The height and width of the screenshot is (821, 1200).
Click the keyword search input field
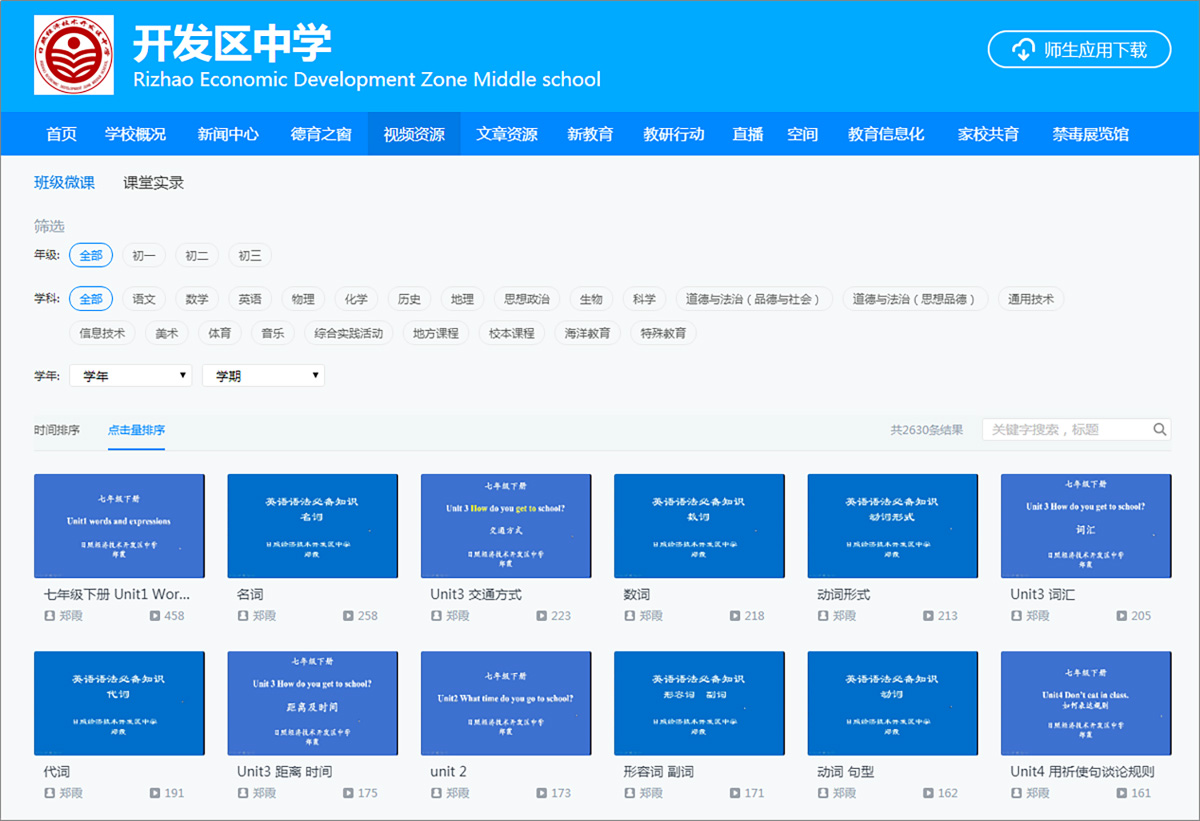[1065, 430]
